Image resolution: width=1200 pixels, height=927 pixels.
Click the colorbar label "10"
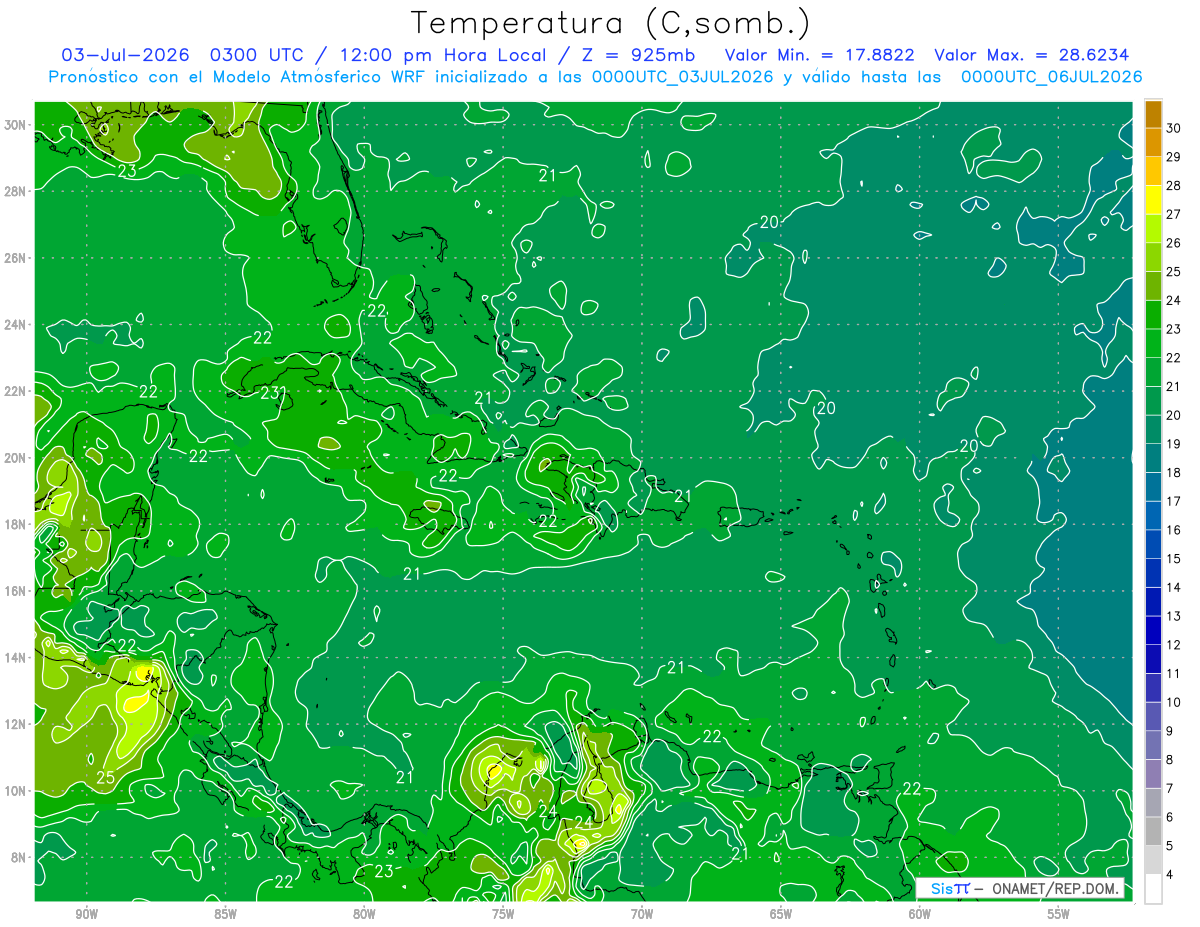tap(1173, 703)
